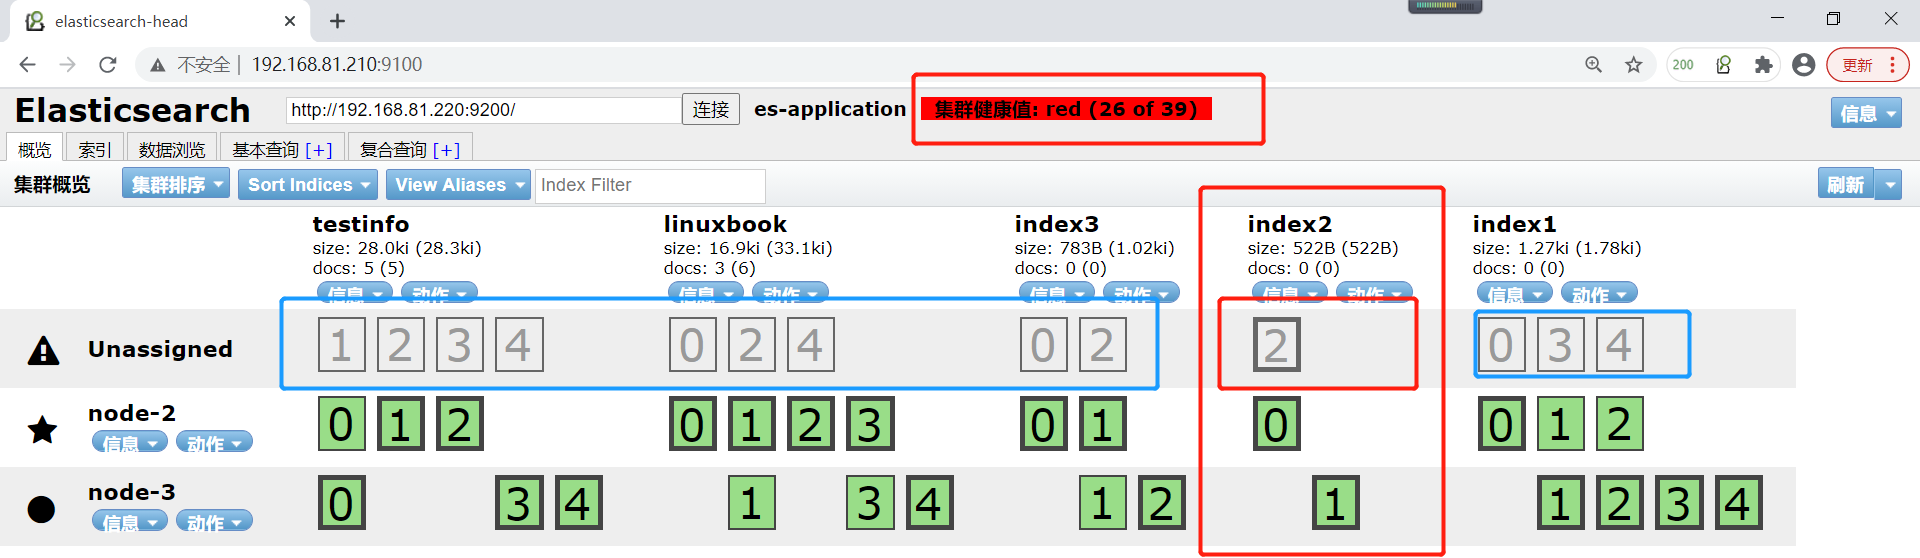The image size is (1920, 558).
Task: Click the extension badge showing 200
Action: click(1684, 65)
